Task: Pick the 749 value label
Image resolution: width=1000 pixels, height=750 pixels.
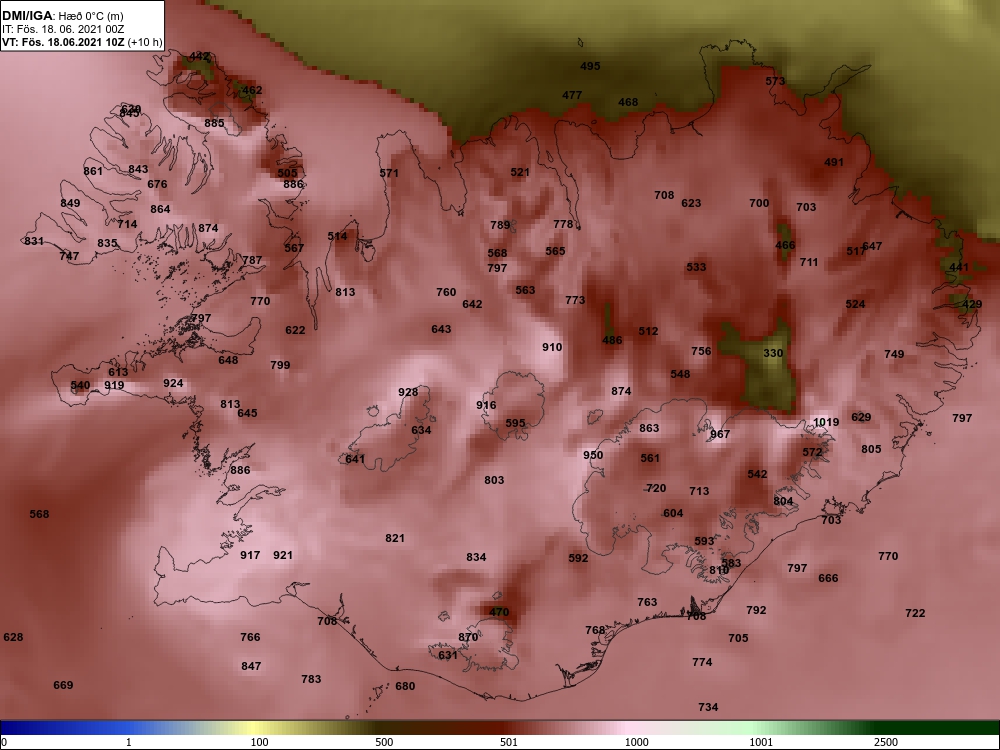Action: [894, 354]
